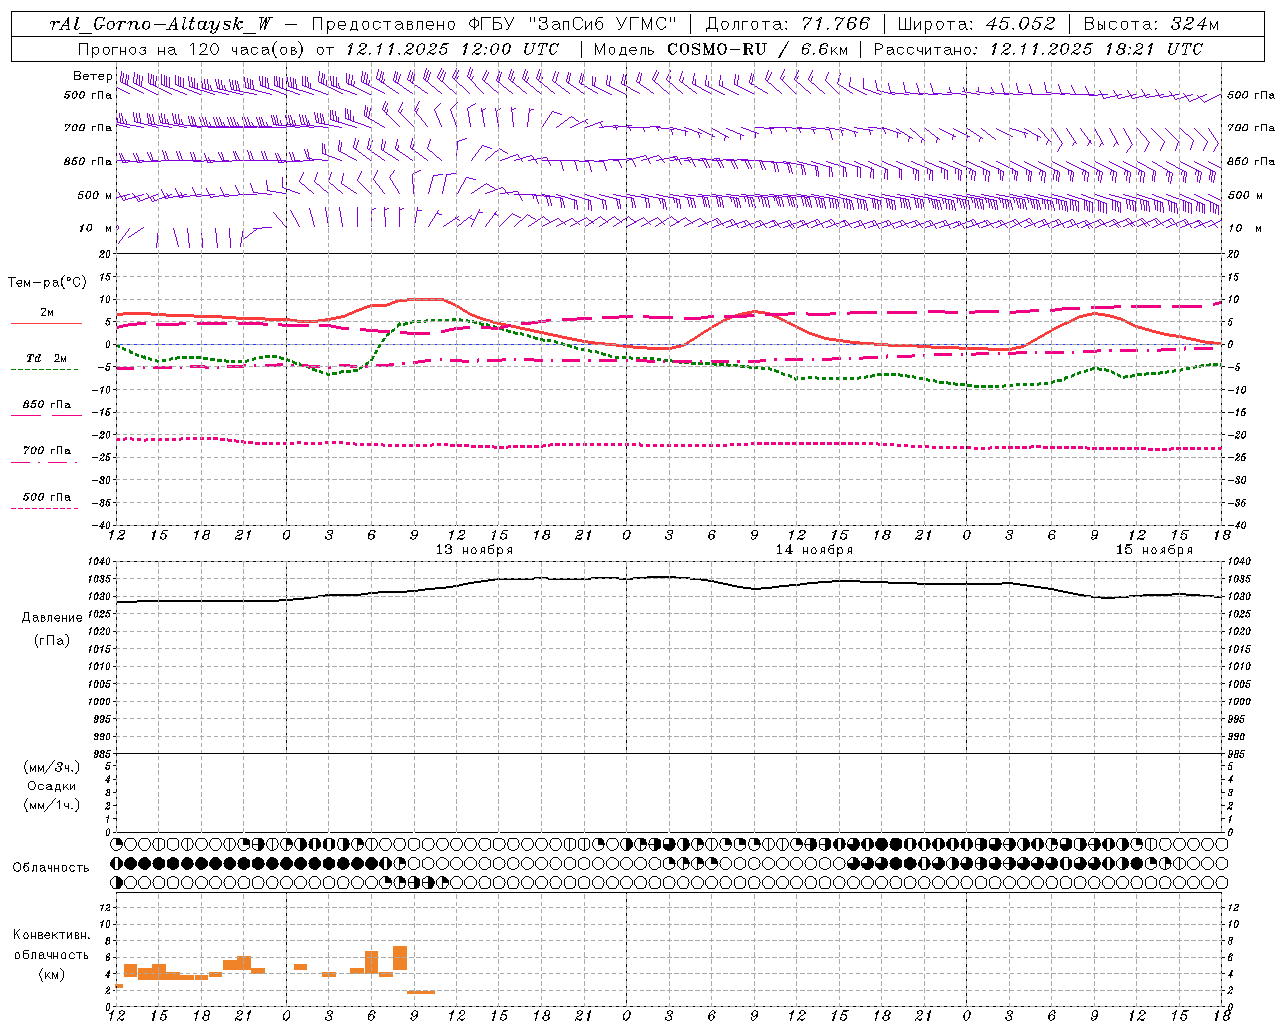The width and height of the screenshot is (1280, 1024).
Task: Click the Конвективн. convective cloud label
Action: tap(51, 935)
